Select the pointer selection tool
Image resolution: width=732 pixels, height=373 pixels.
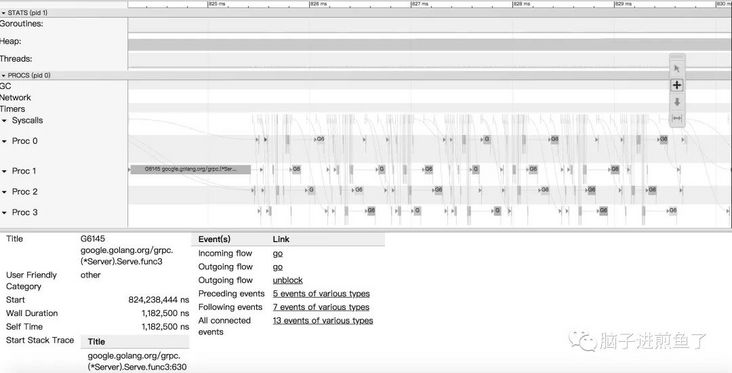(677, 70)
